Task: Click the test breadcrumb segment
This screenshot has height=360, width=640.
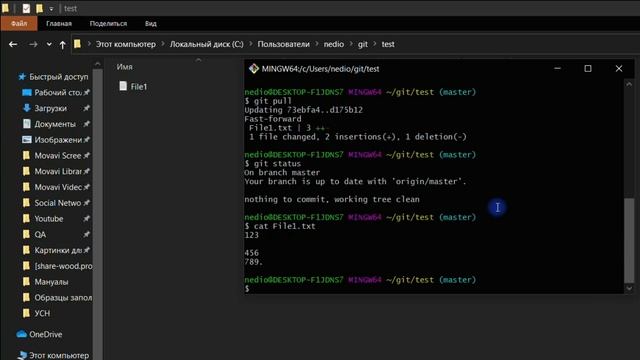Action: point(388,44)
